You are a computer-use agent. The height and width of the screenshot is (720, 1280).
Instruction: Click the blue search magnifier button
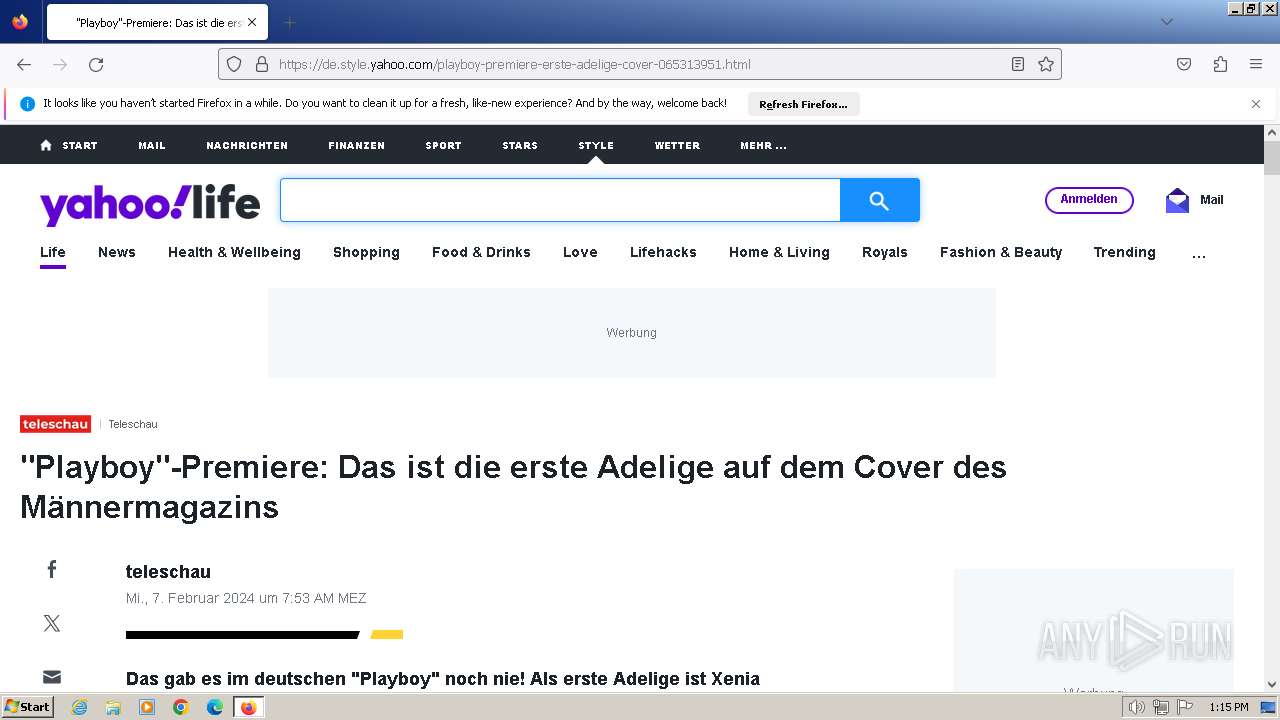tap(880, 200)
